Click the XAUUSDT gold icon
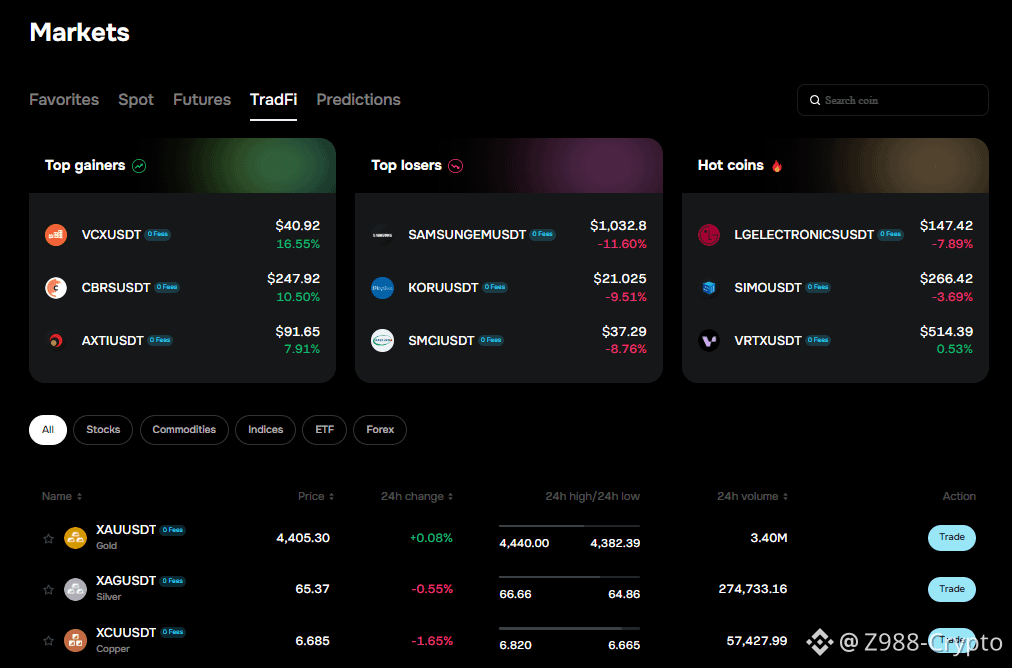The width and height of the screenshot is (1012, 668). (x=76, y=538)
